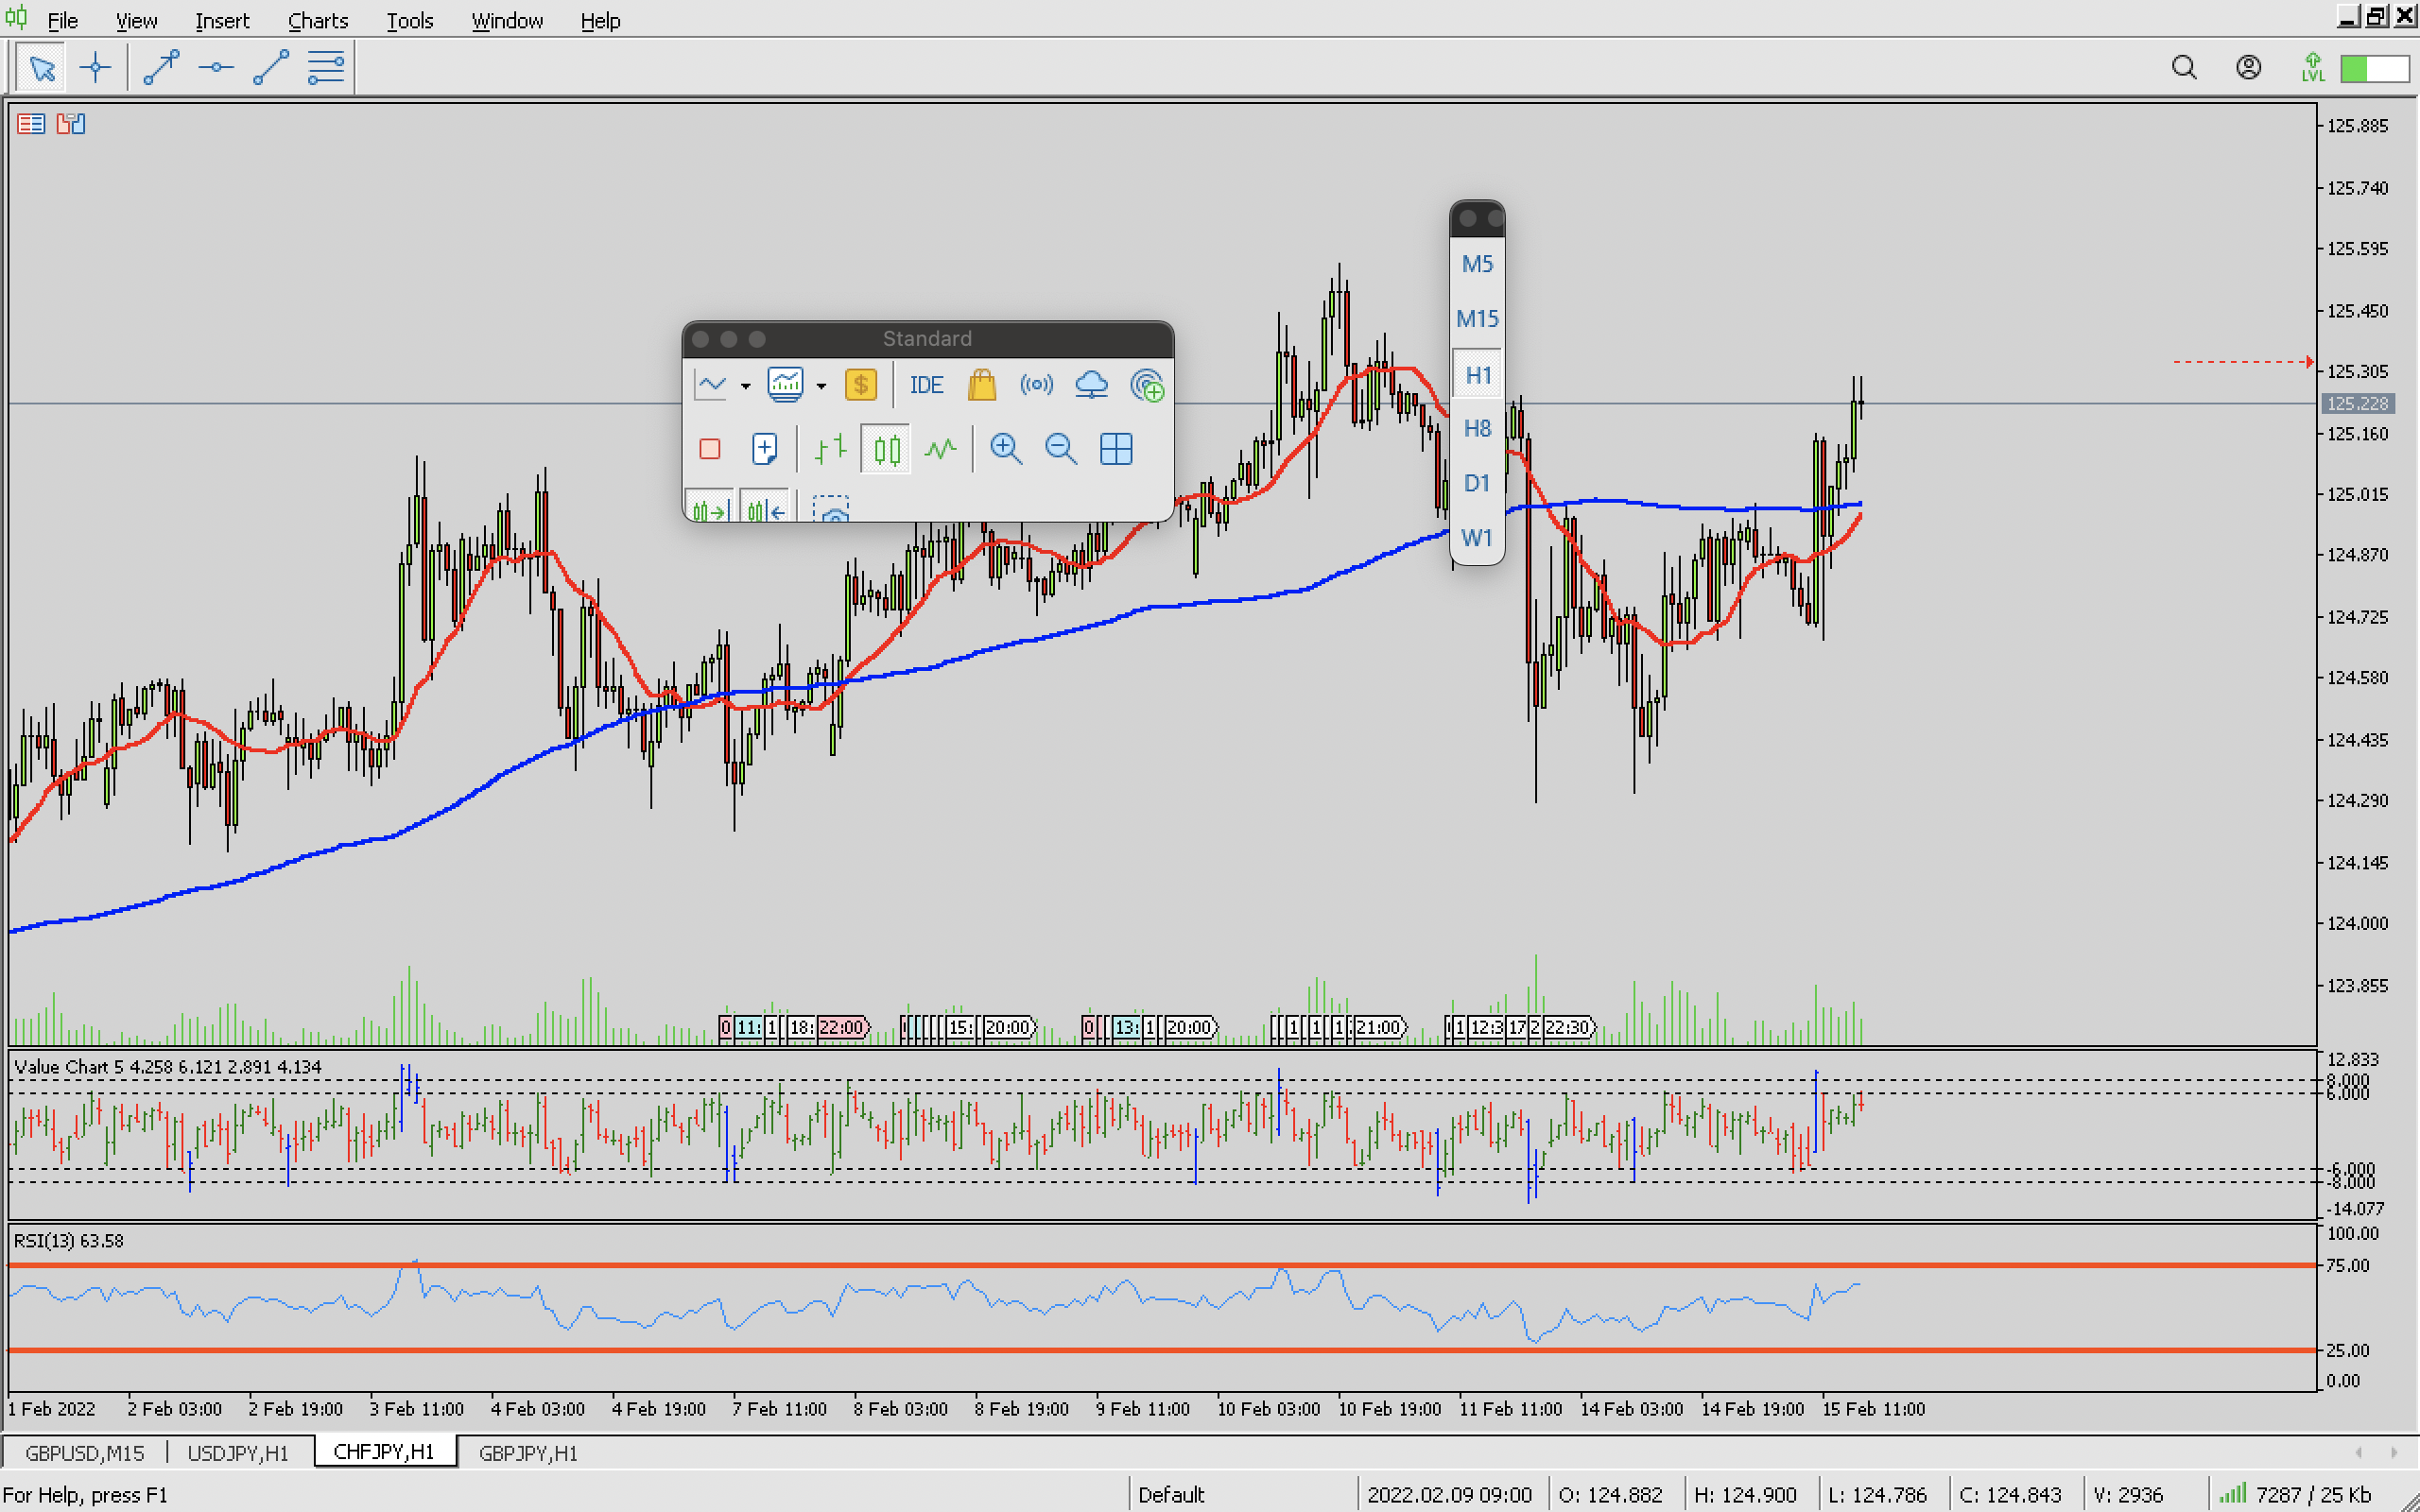Select the D1 timeframe

tap(1477, 483)
